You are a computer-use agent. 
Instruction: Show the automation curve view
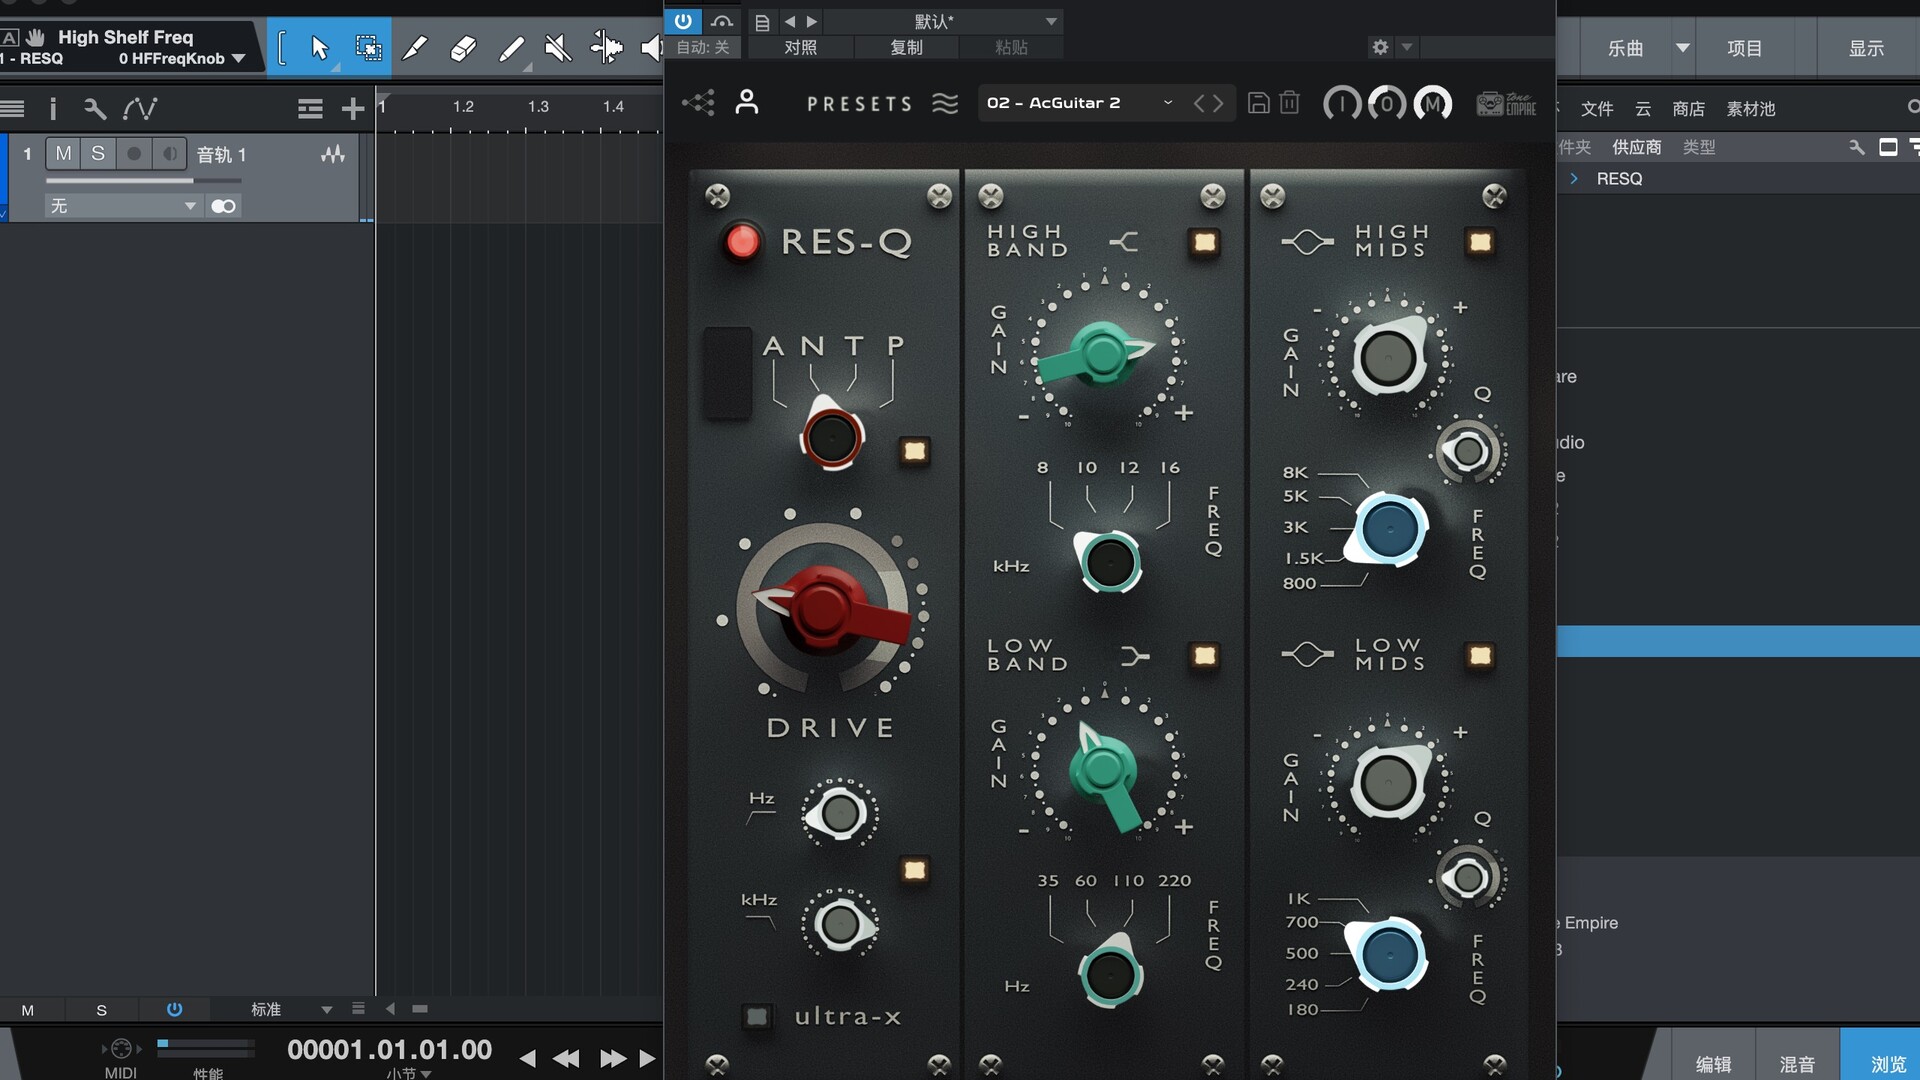[140, 108]
